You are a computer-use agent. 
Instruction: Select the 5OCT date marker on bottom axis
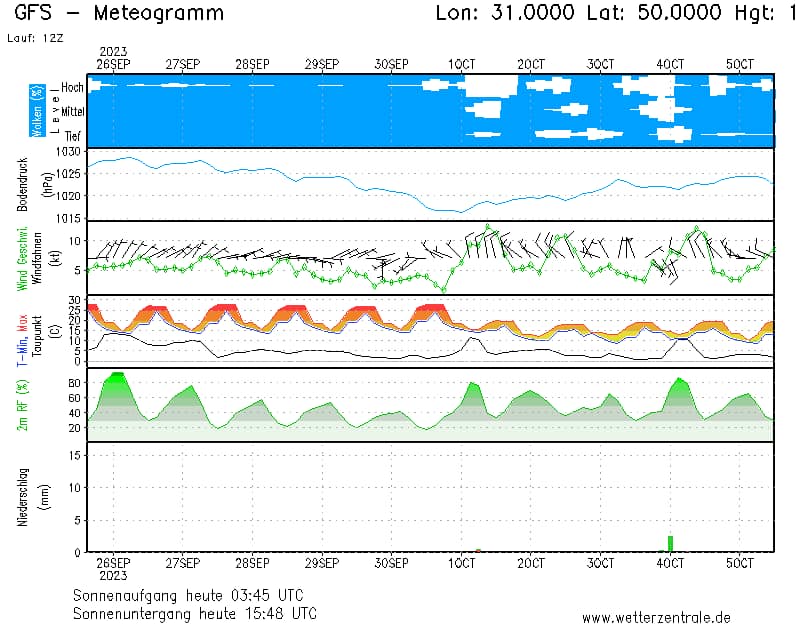click(740, 563)
